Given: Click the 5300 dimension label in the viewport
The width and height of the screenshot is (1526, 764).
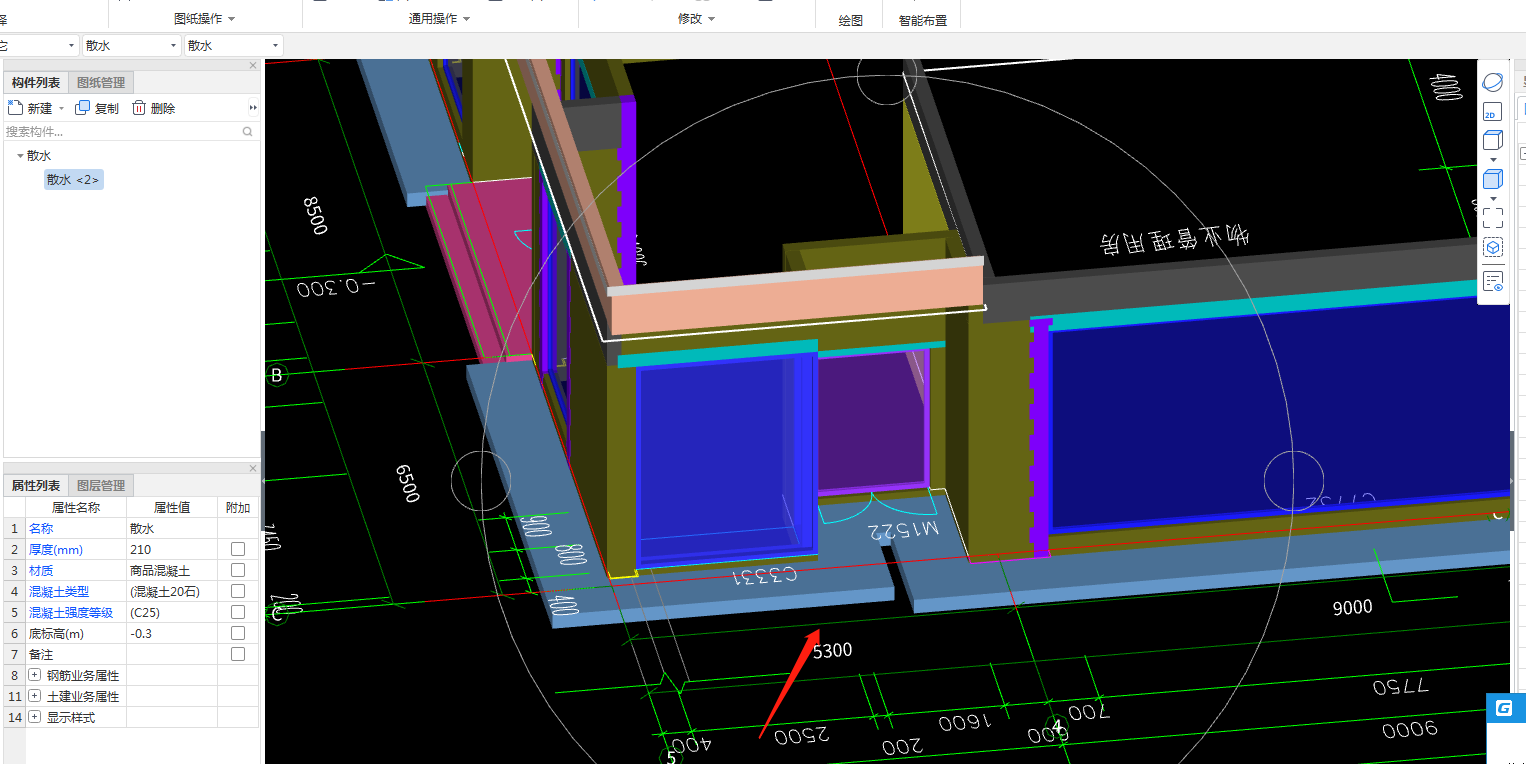Looking at the screenshot, I should [832, 650].
